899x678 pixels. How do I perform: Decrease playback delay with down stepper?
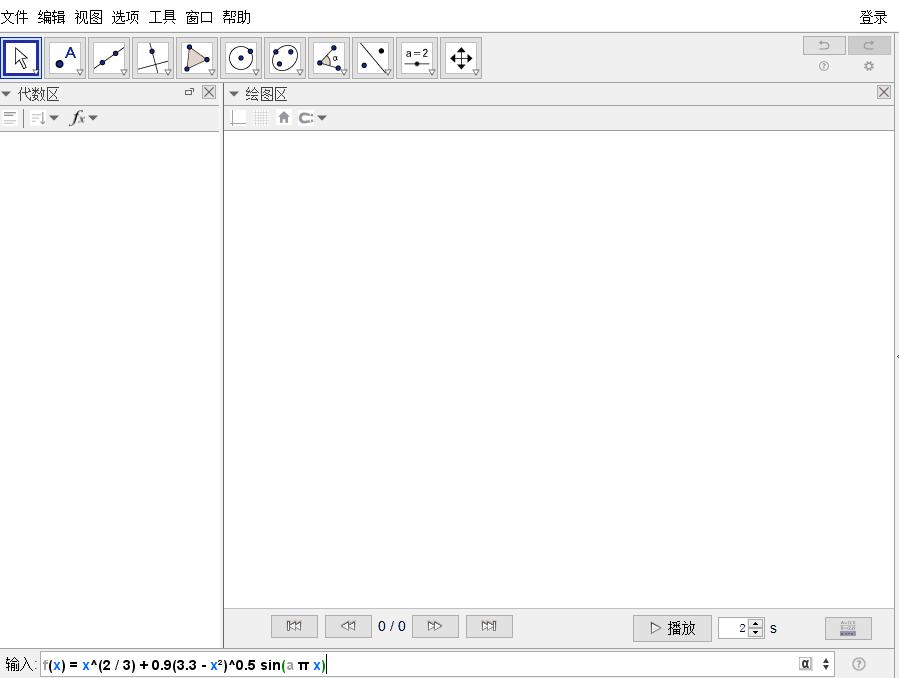click(x=756, y=633)
